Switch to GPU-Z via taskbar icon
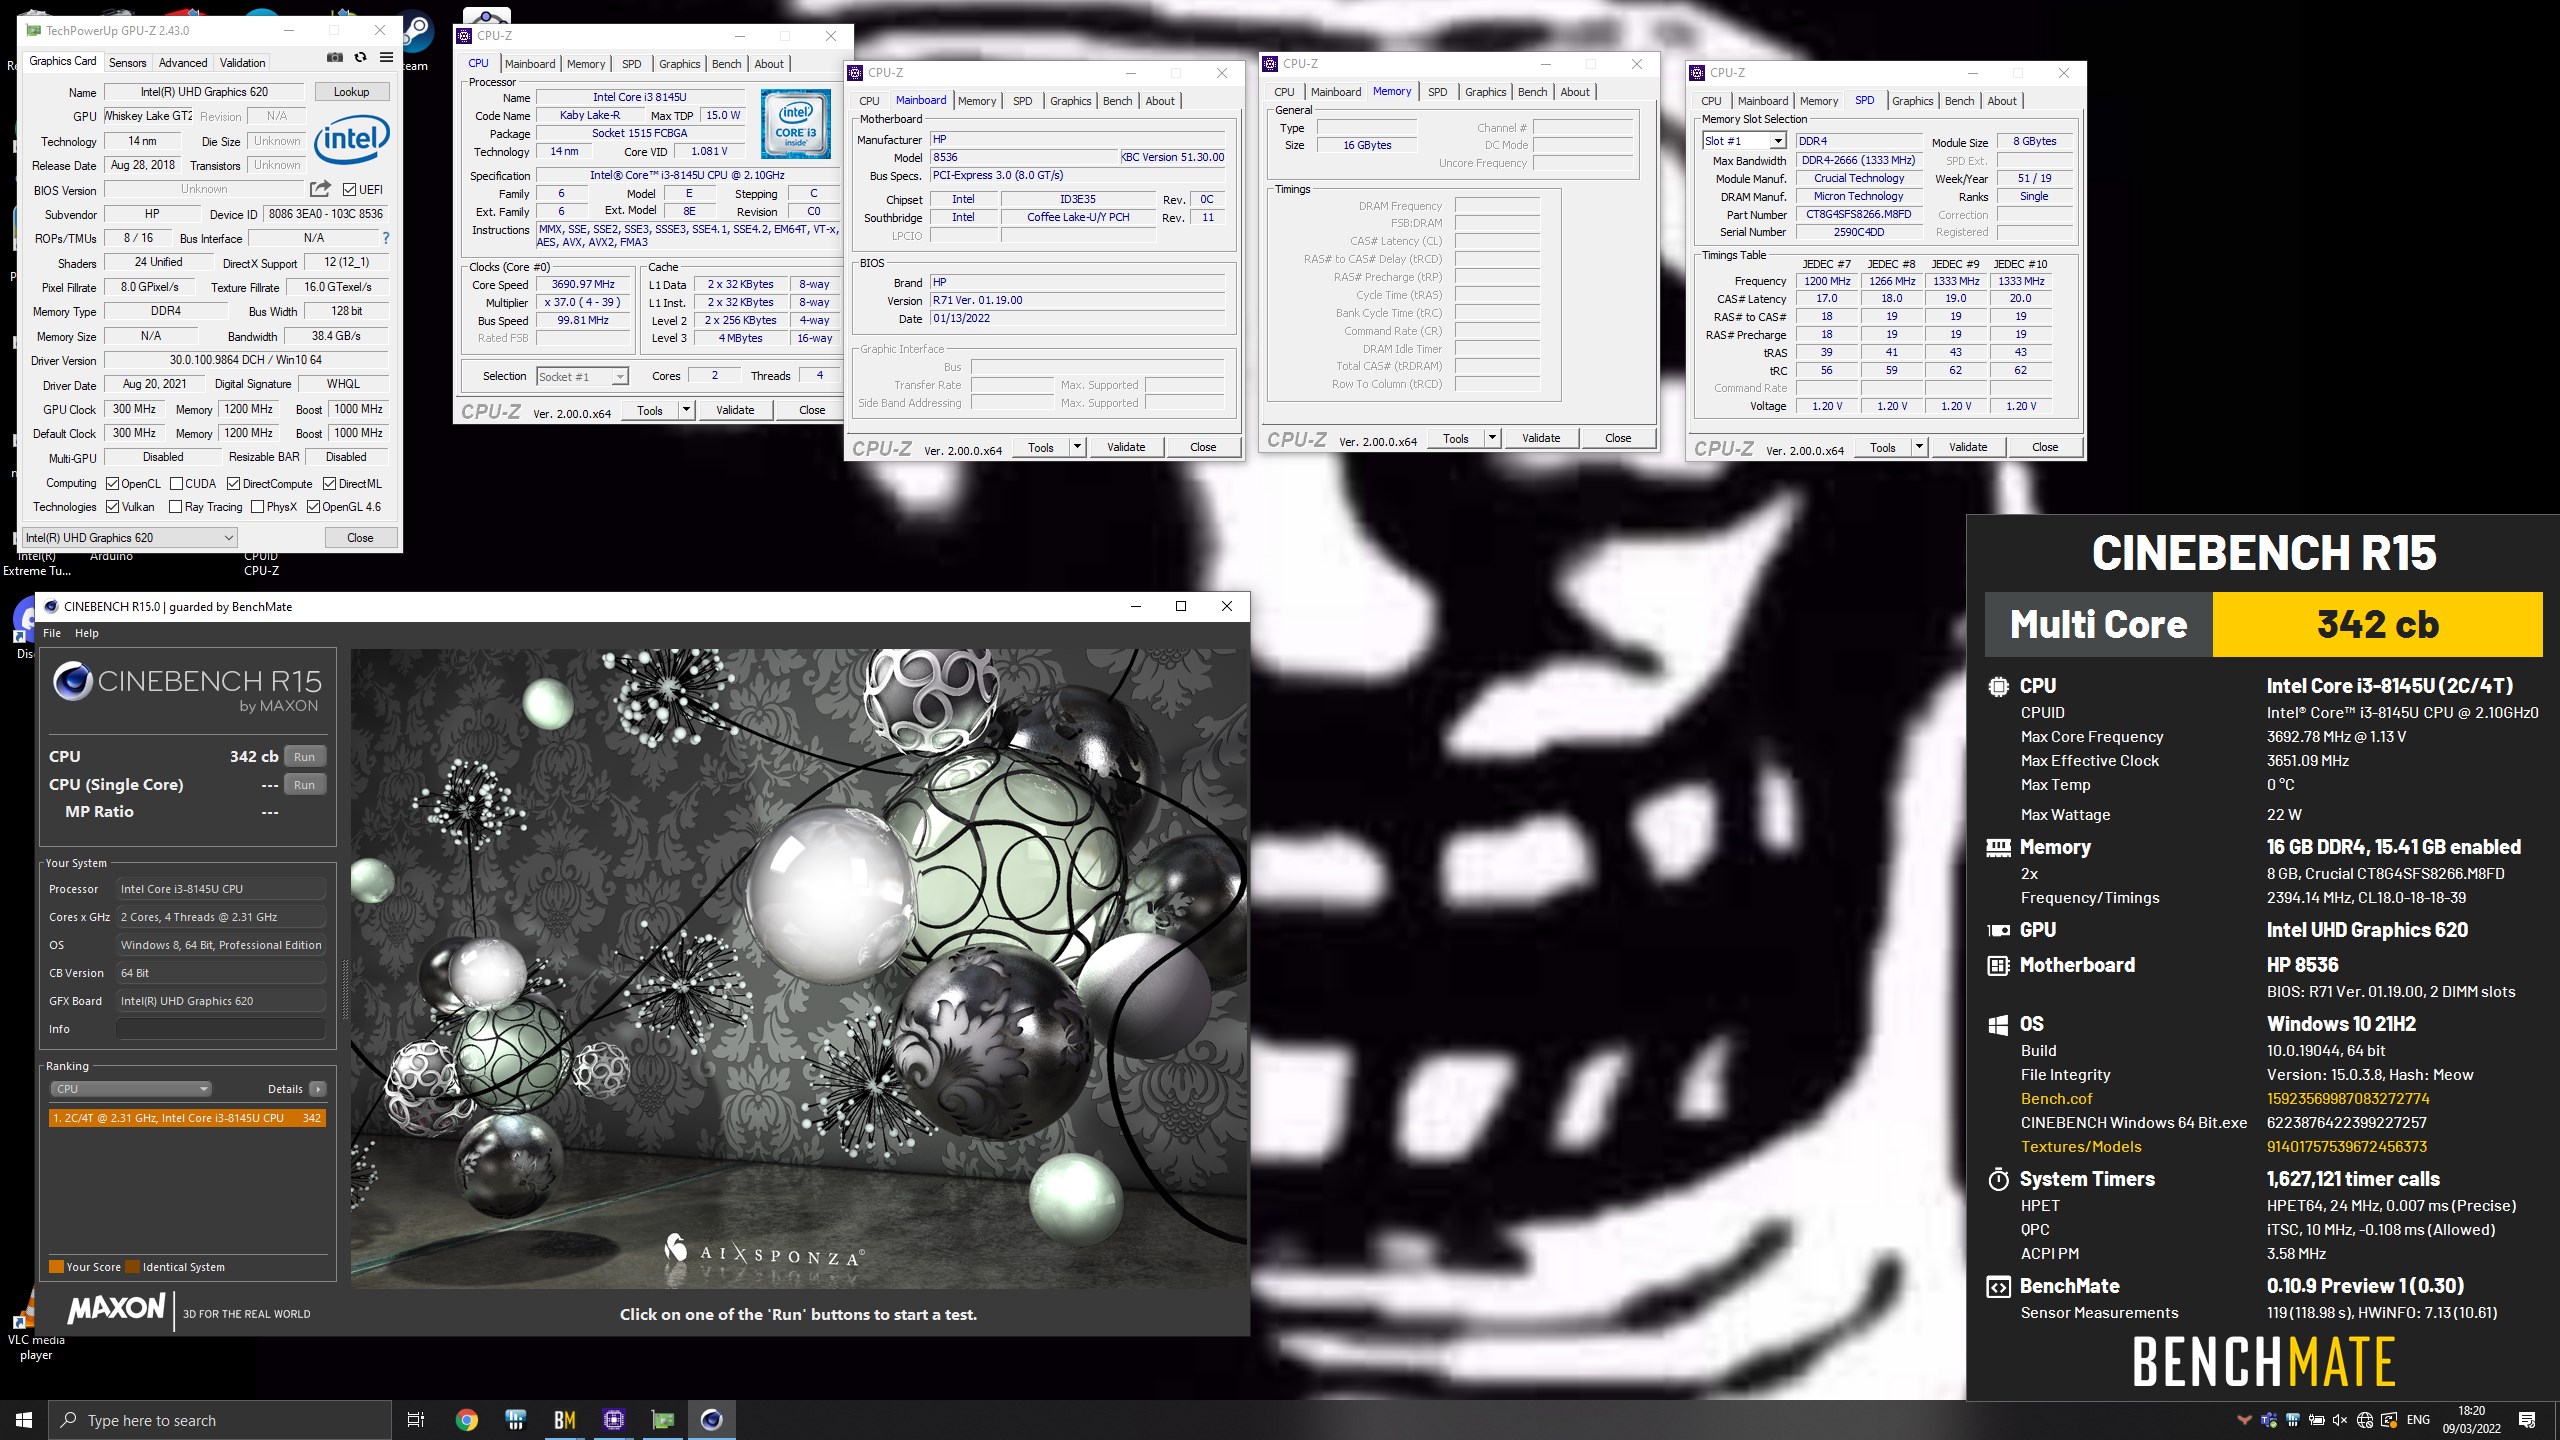The image size is (2560, 1440). click(x=662, y=1420)
